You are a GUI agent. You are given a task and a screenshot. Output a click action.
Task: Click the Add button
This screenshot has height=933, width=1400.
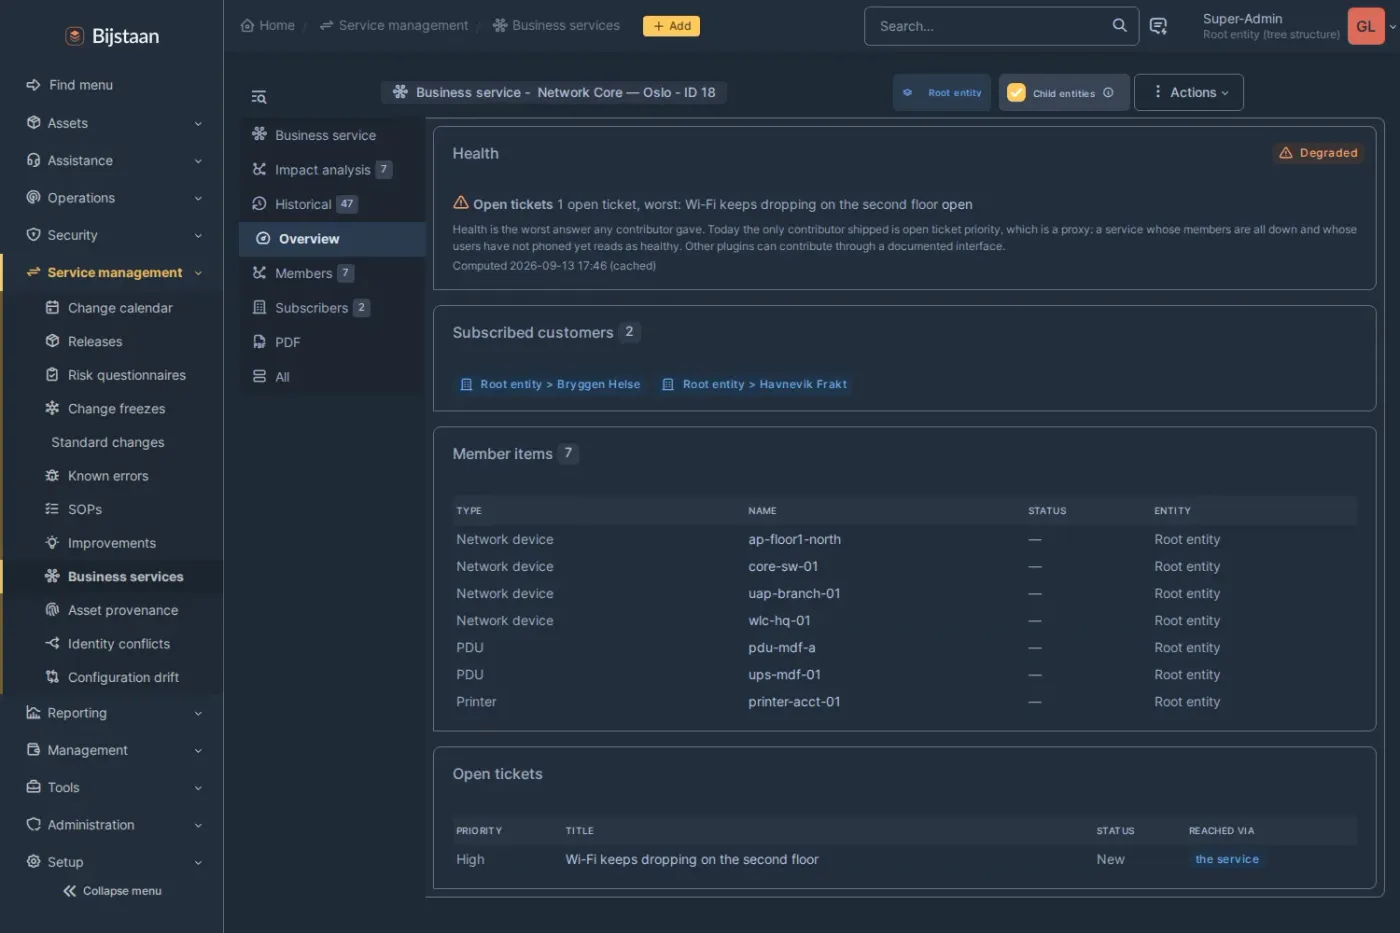pos(671,26)
